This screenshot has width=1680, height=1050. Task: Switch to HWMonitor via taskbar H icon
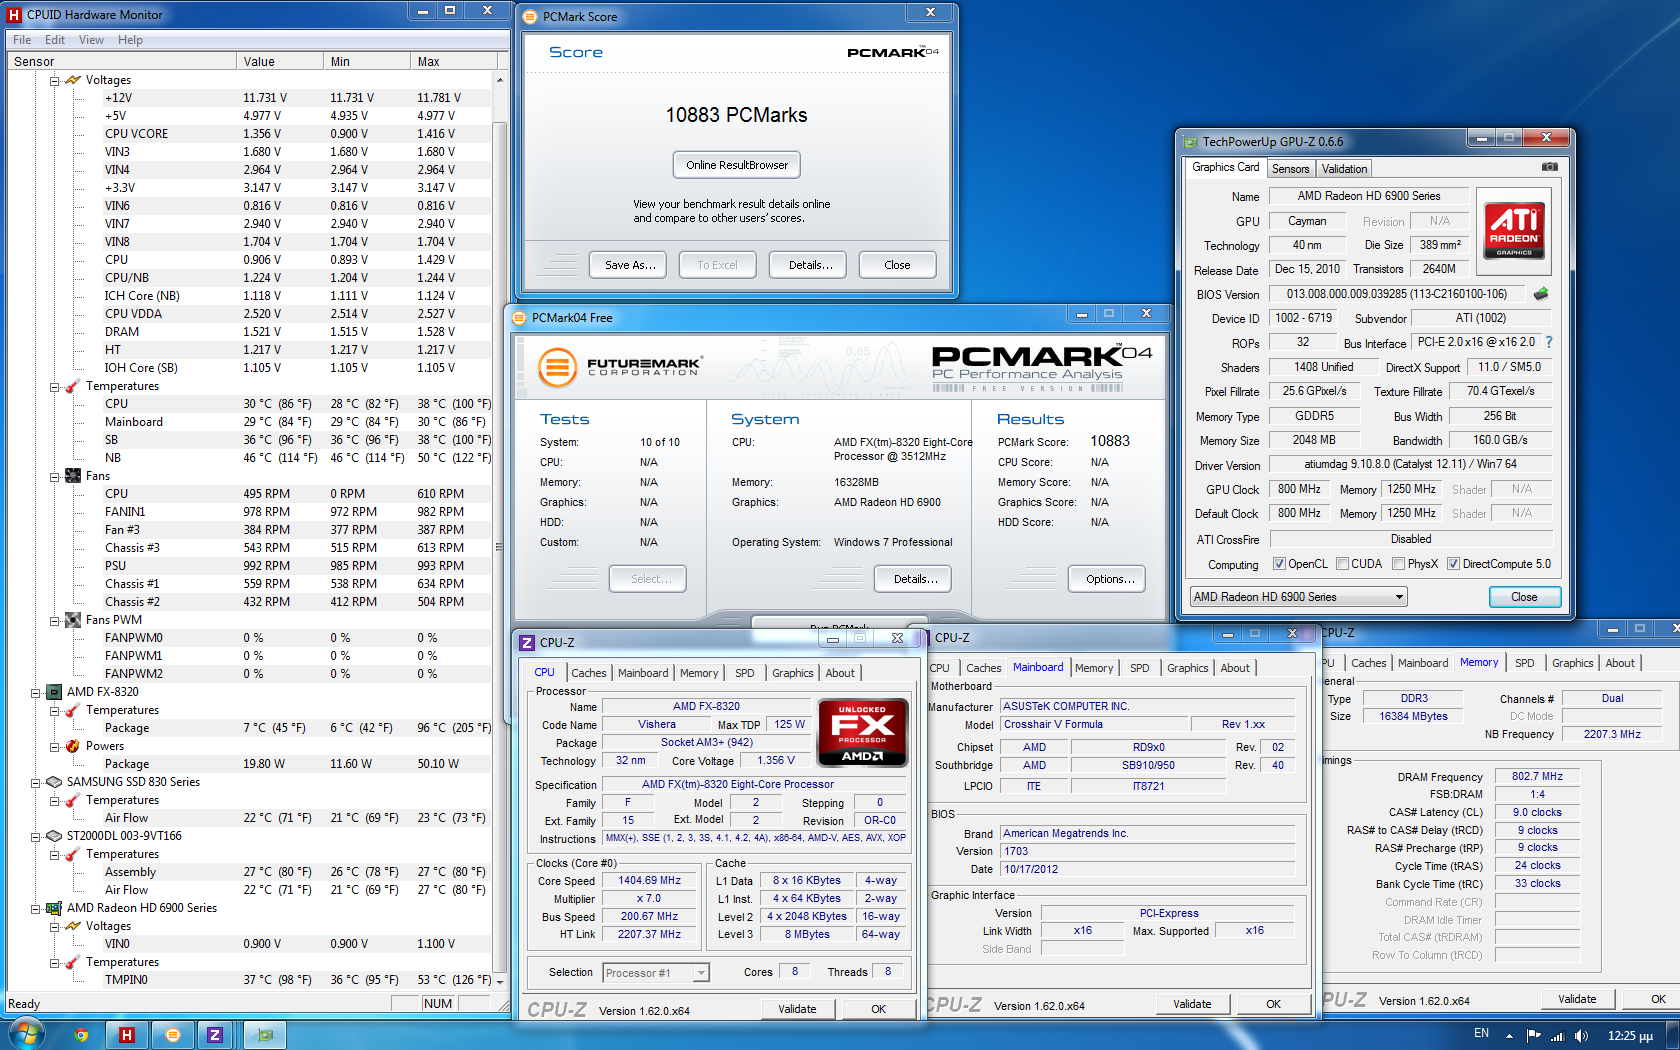127,1035
